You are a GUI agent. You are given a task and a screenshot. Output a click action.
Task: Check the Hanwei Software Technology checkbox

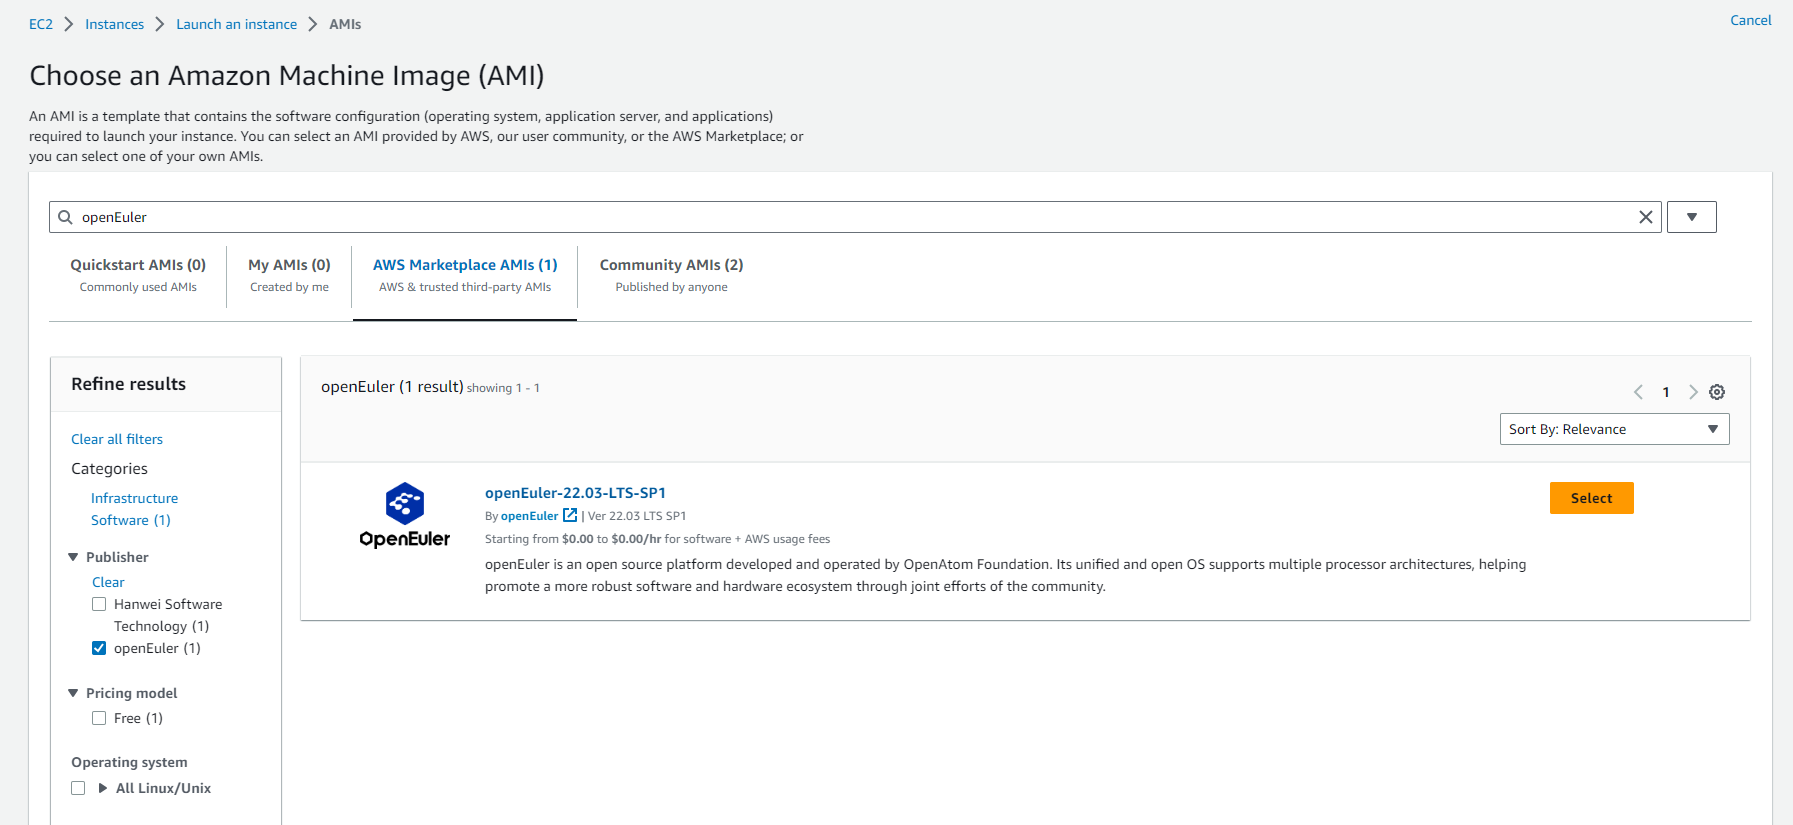(99, 604)
